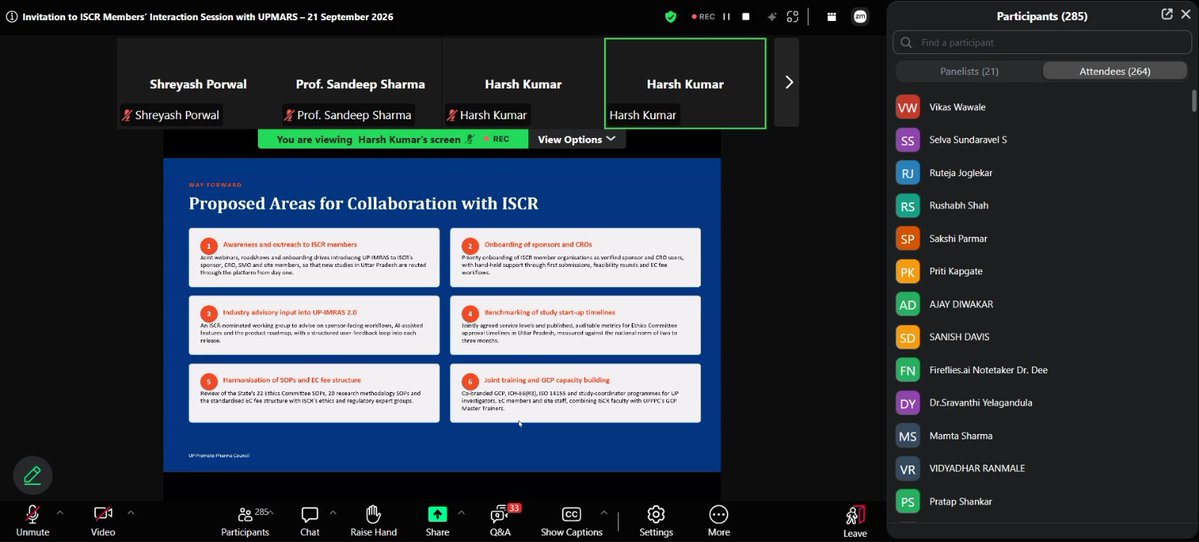1199x542 pixels.
Task: Select the VR avatar for VIDYADHAR RANMALE
Action: (908, 469)
